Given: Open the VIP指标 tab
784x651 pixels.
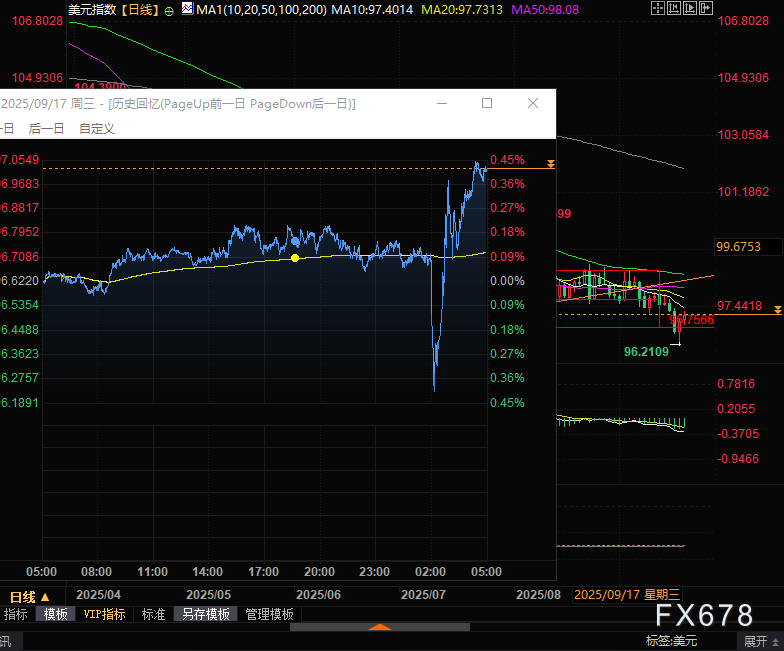Looking at the screenshot, I should (x=104, y=614).
